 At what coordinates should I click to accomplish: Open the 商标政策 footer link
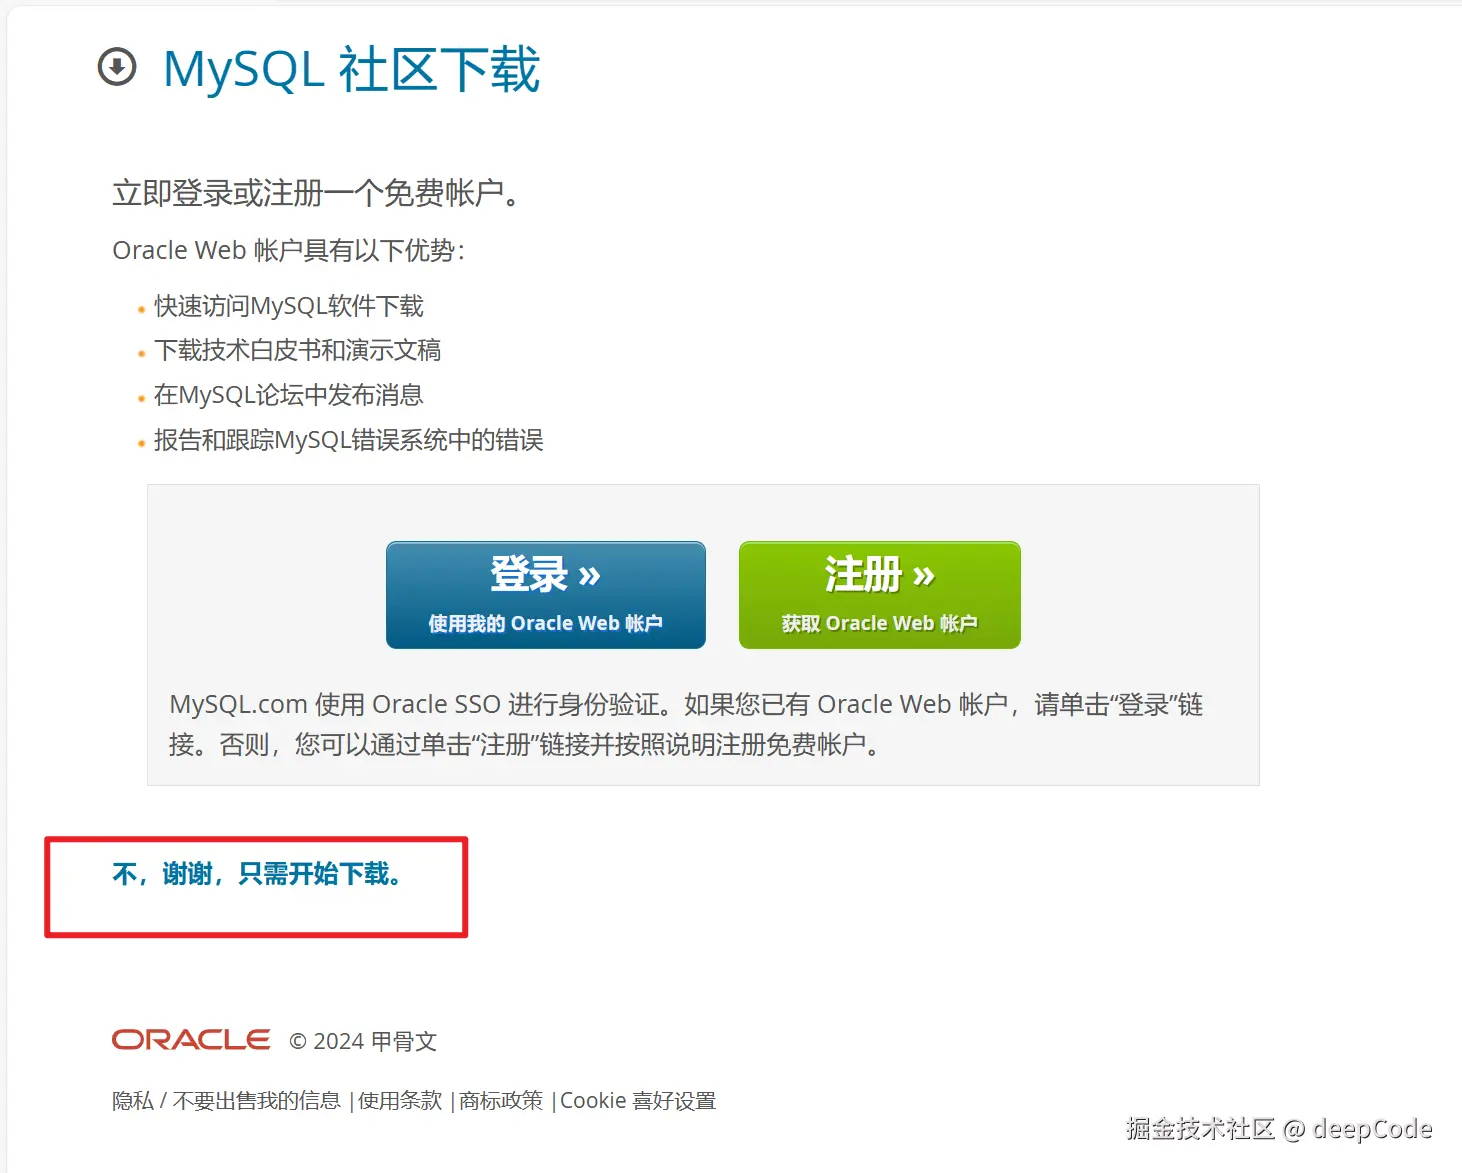point(501,1101)
